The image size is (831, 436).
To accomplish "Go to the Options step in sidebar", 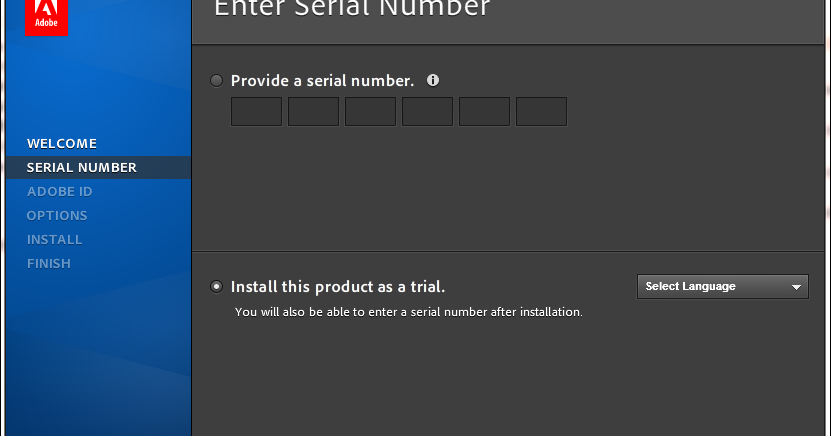I will [57, 216].
